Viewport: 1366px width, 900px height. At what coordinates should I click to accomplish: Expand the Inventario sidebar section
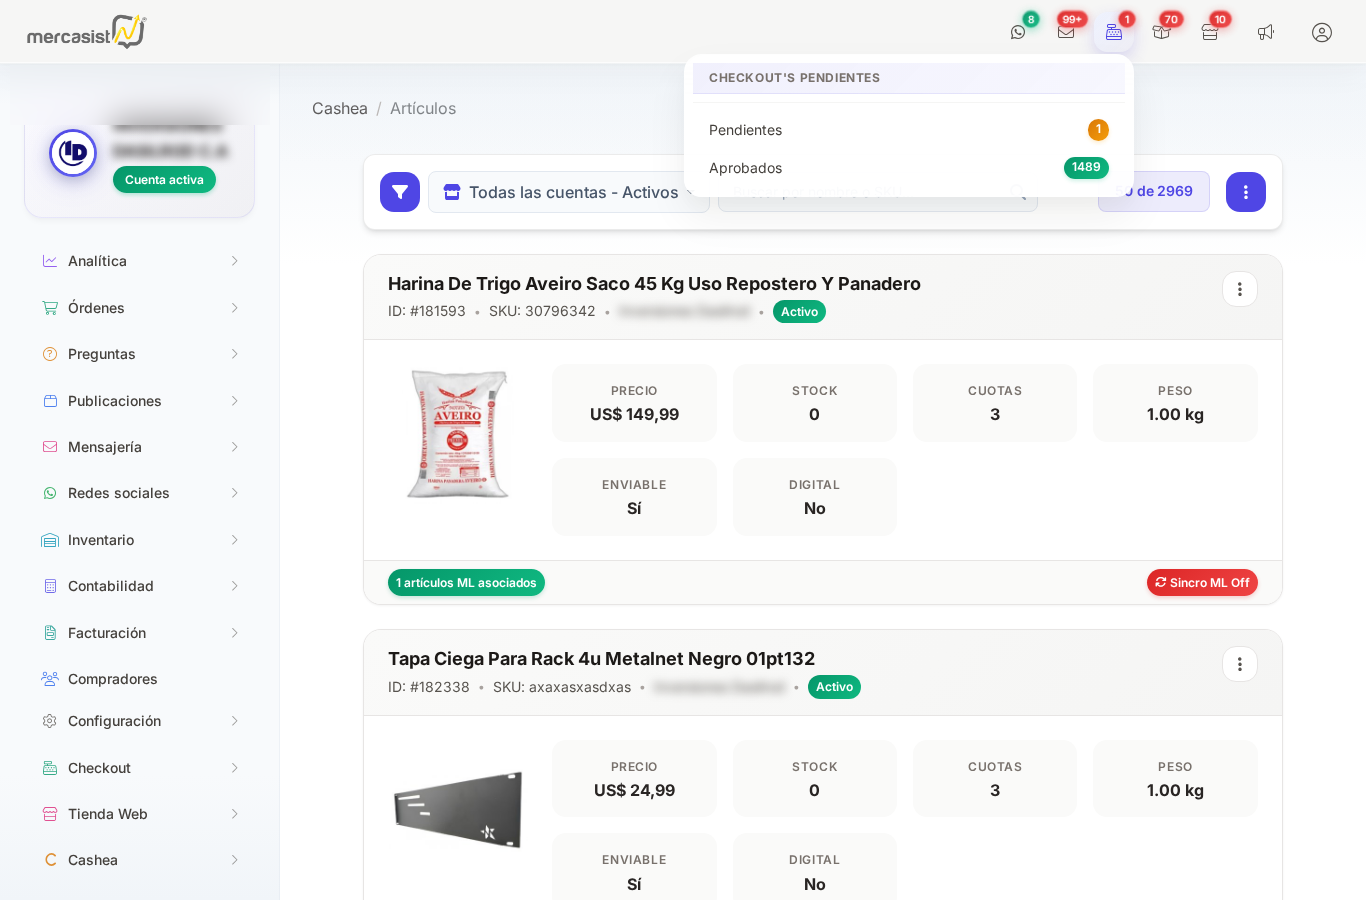click(x=140, y=540)
